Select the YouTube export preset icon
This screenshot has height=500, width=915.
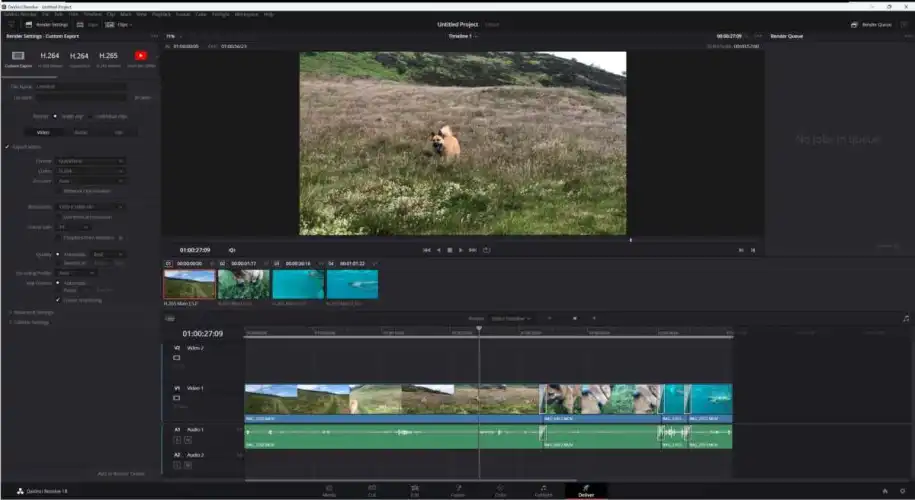[x=140, y=55]
